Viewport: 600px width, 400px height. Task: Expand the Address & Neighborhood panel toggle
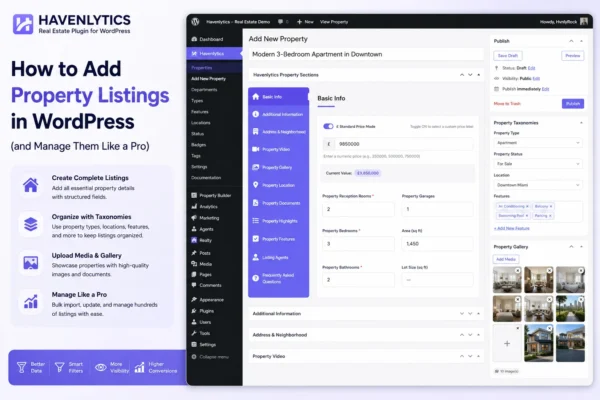coord(479,335)
